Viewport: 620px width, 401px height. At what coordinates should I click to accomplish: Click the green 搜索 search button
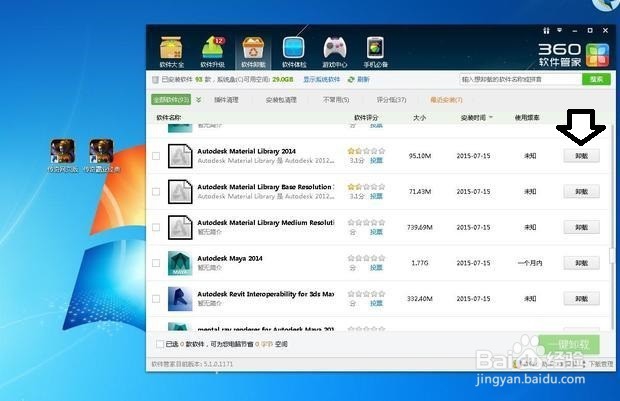point(596,79)
